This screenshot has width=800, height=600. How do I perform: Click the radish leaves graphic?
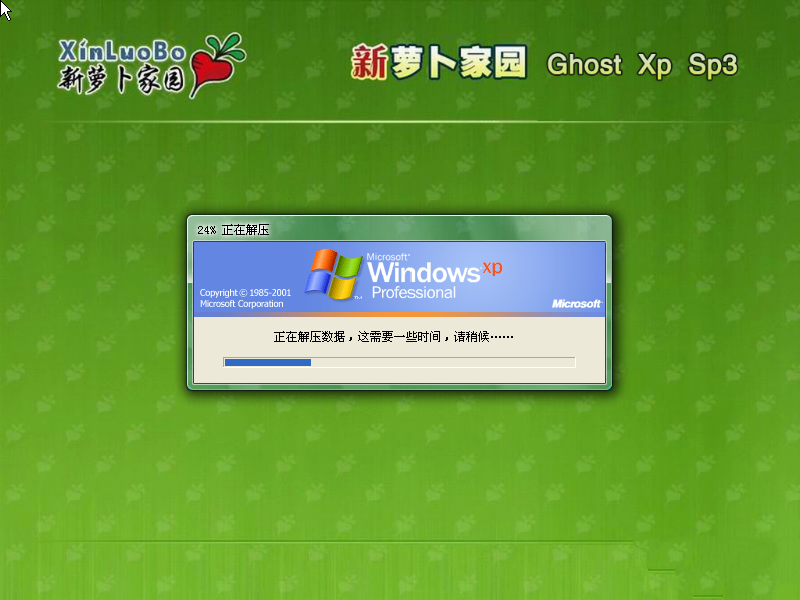(220, 45)
